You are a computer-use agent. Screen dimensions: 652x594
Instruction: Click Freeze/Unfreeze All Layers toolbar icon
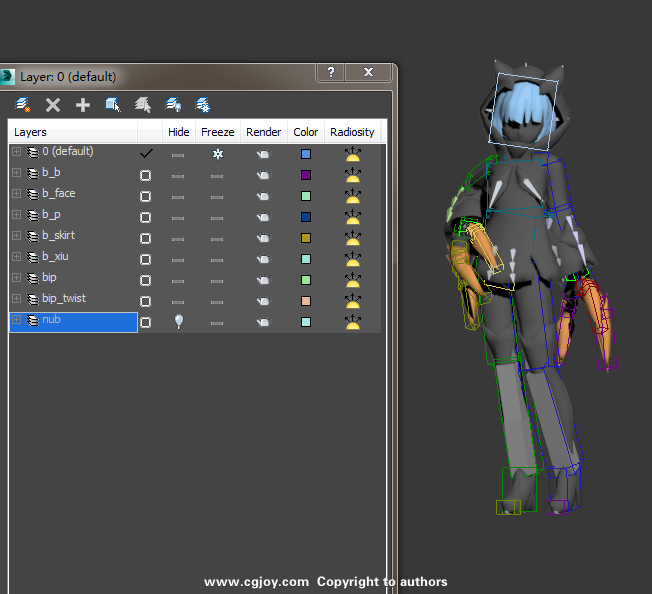point(203,104)
